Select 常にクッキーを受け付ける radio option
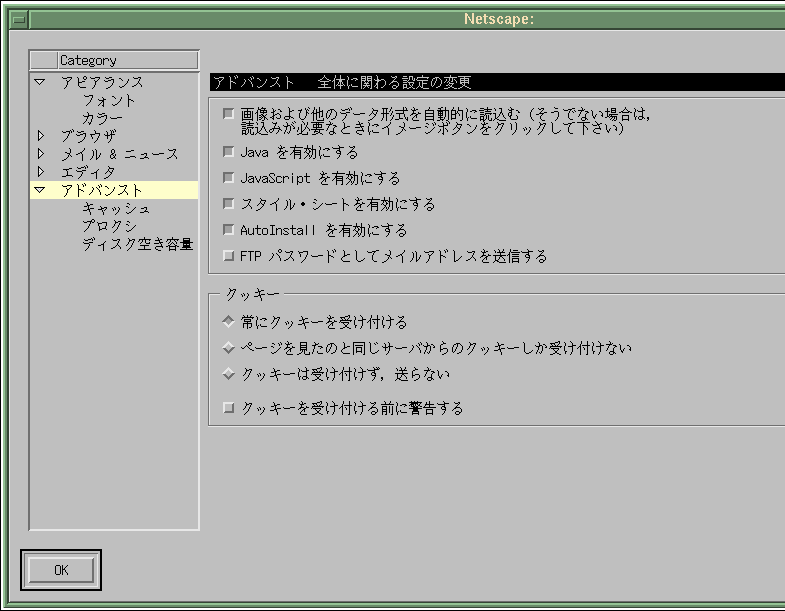 [x=228, y=321]
